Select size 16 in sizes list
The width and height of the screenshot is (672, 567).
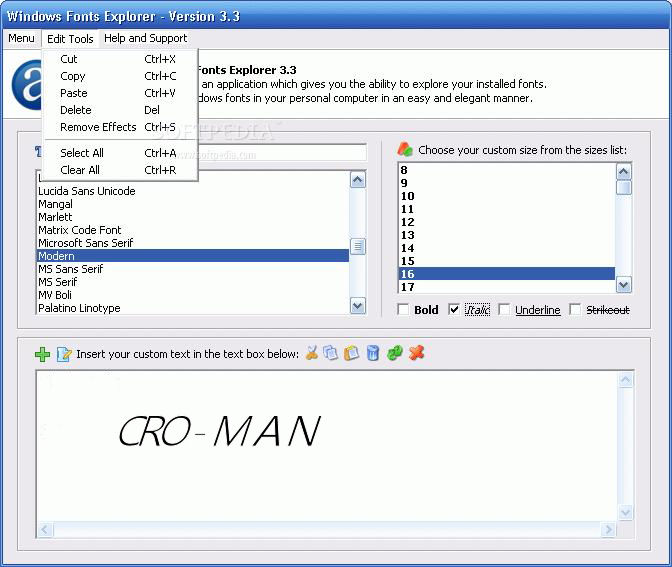(x=507, y=274)
